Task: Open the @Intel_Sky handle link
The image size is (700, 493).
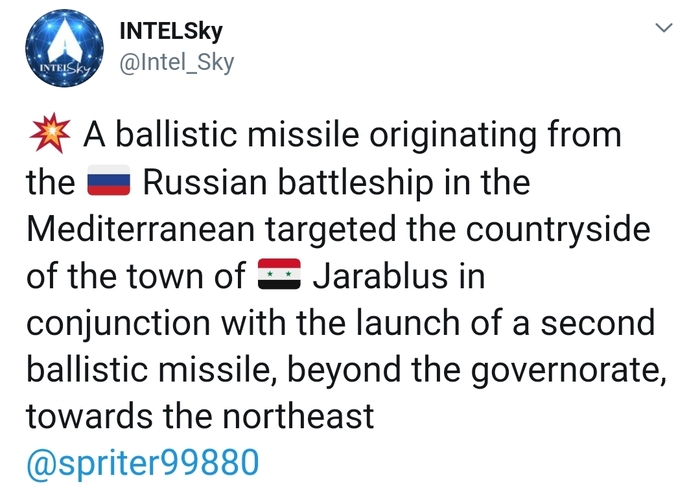Action: (176, 63)
